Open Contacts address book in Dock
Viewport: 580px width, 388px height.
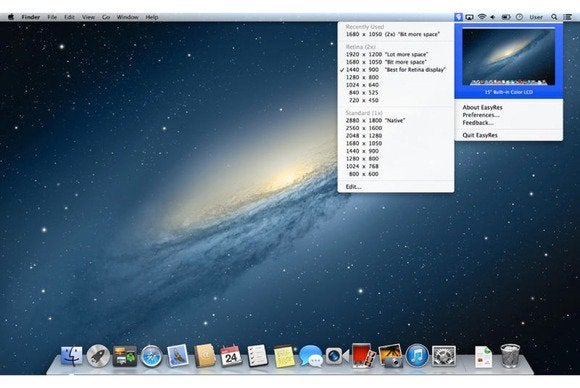click(205, 355)
